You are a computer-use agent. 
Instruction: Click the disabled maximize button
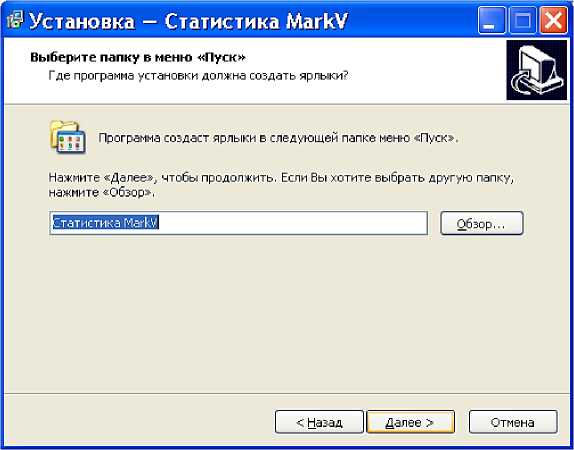[521, 20]
